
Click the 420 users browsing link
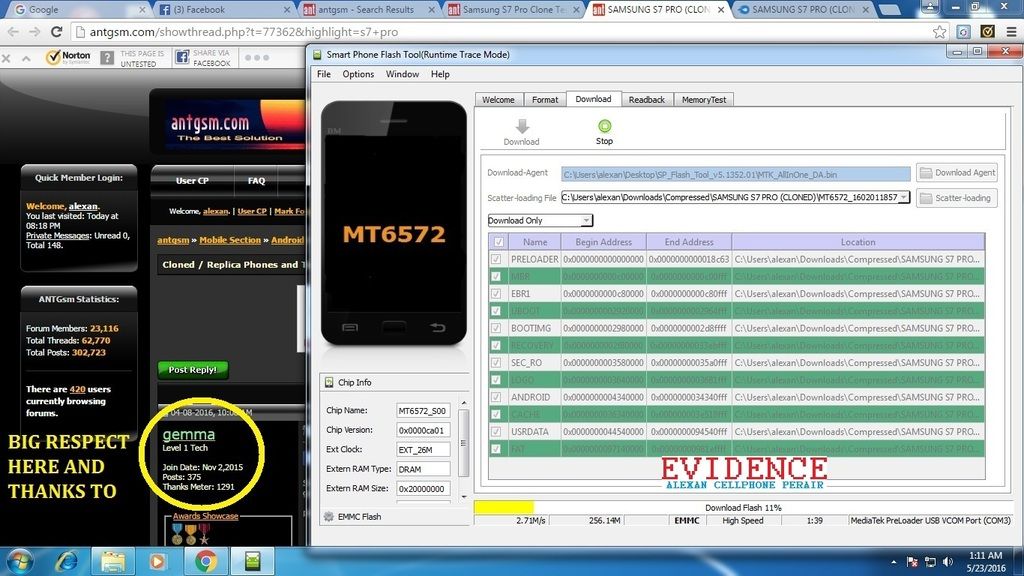tap(78, 389)
